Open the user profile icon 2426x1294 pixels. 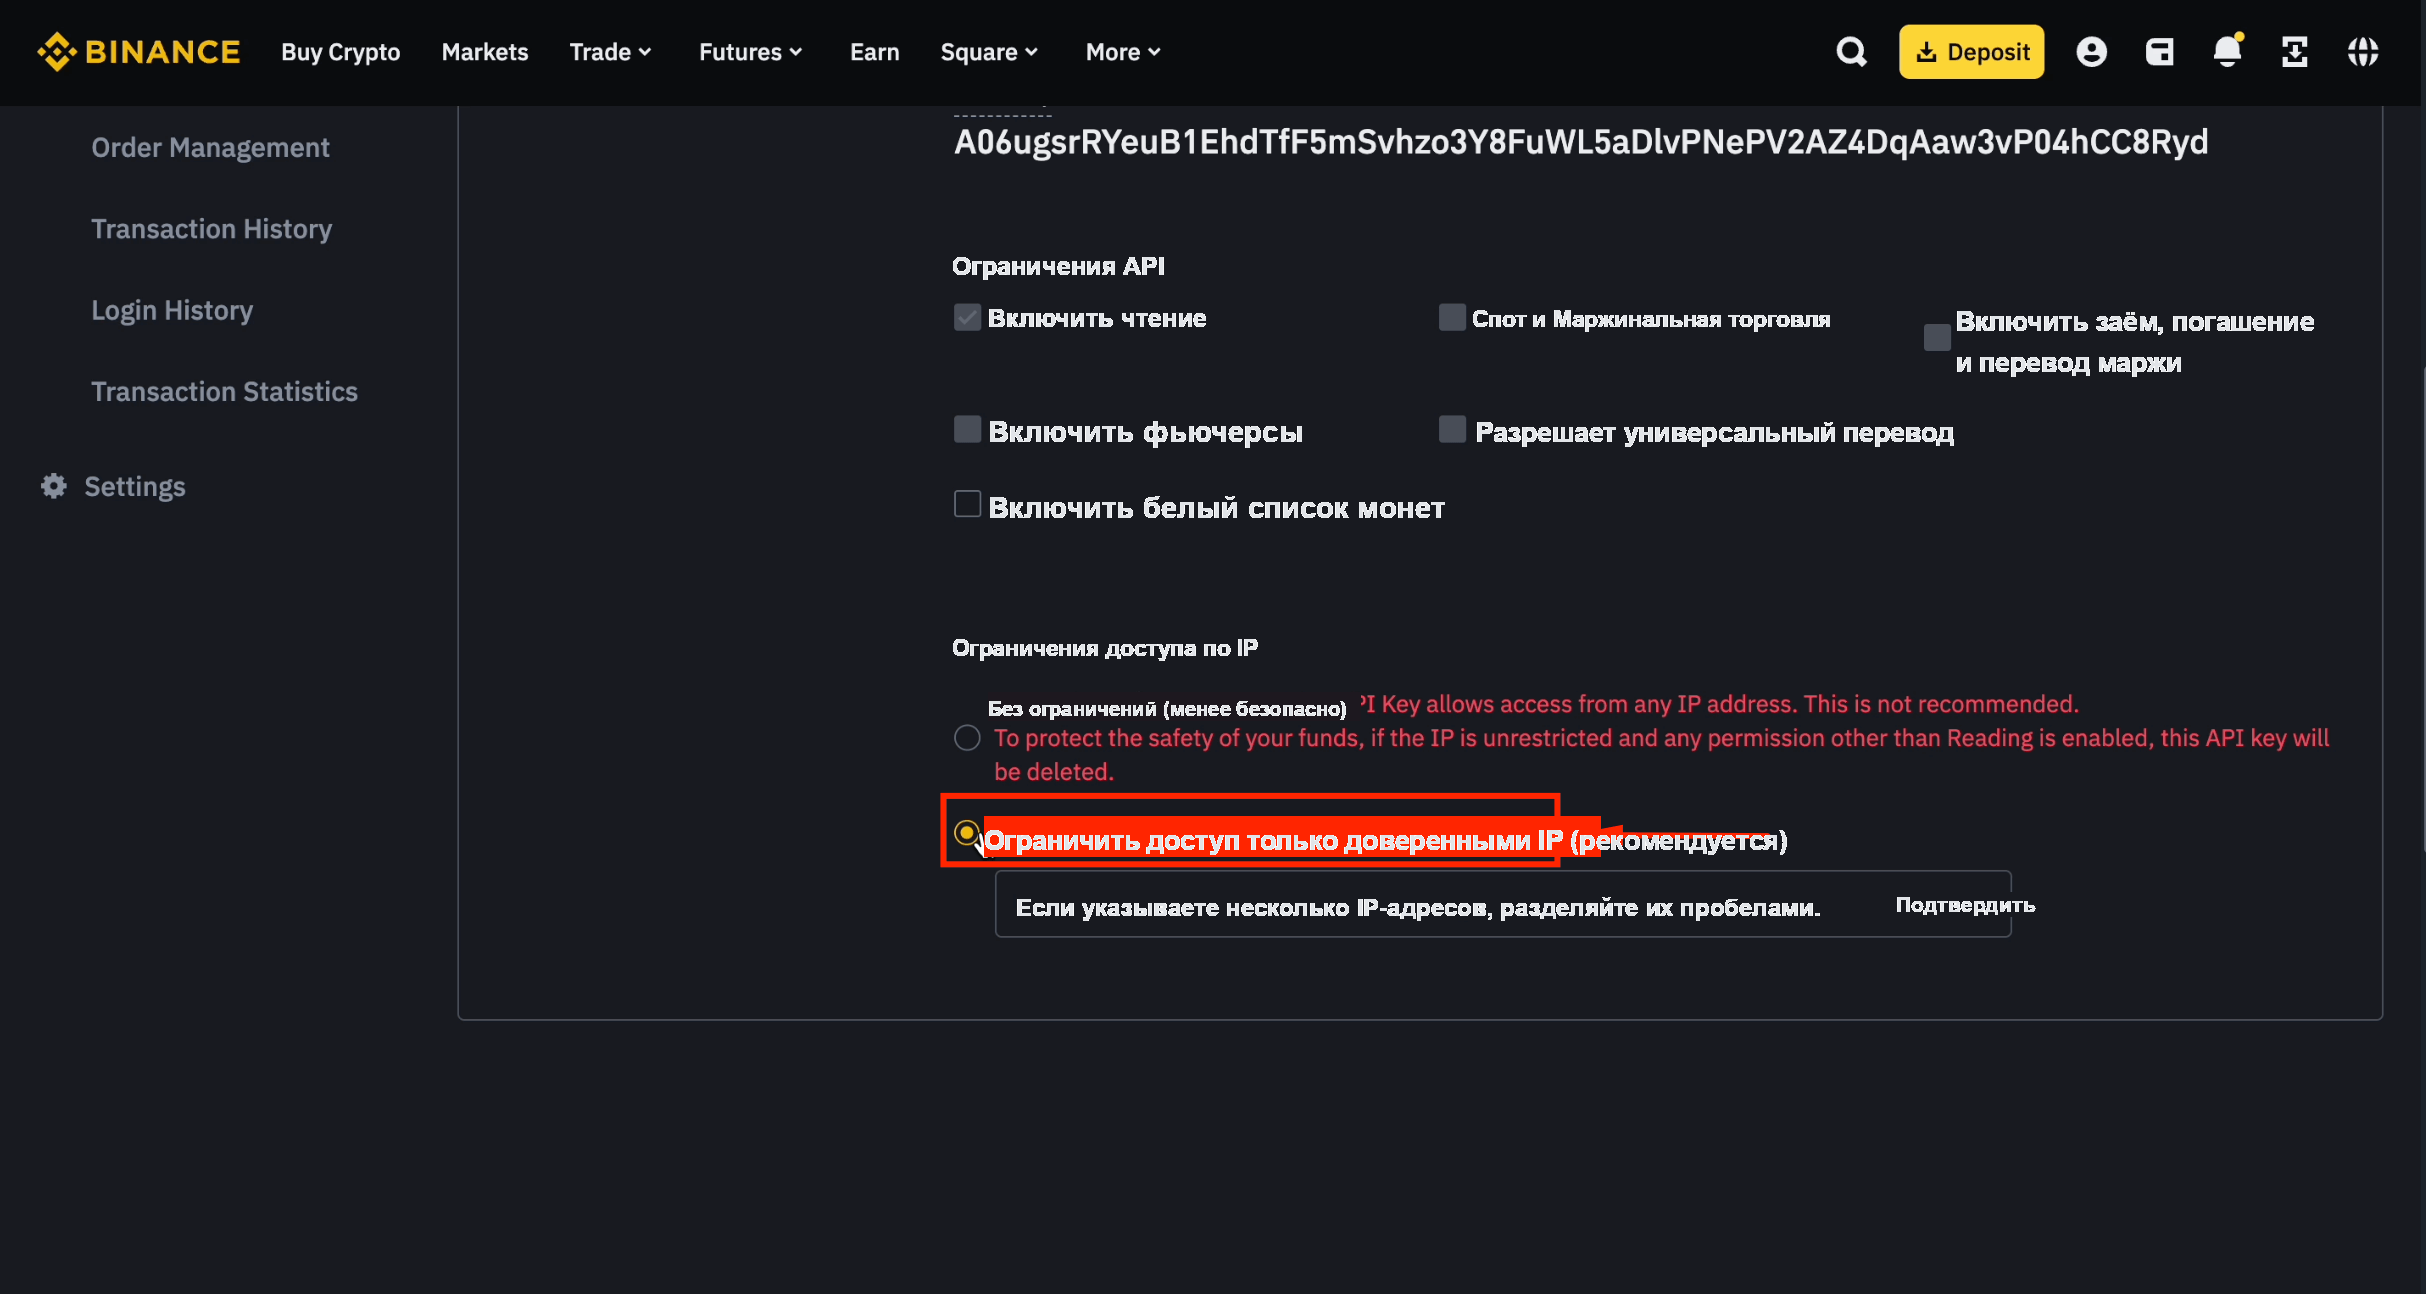click(2091, 52)
